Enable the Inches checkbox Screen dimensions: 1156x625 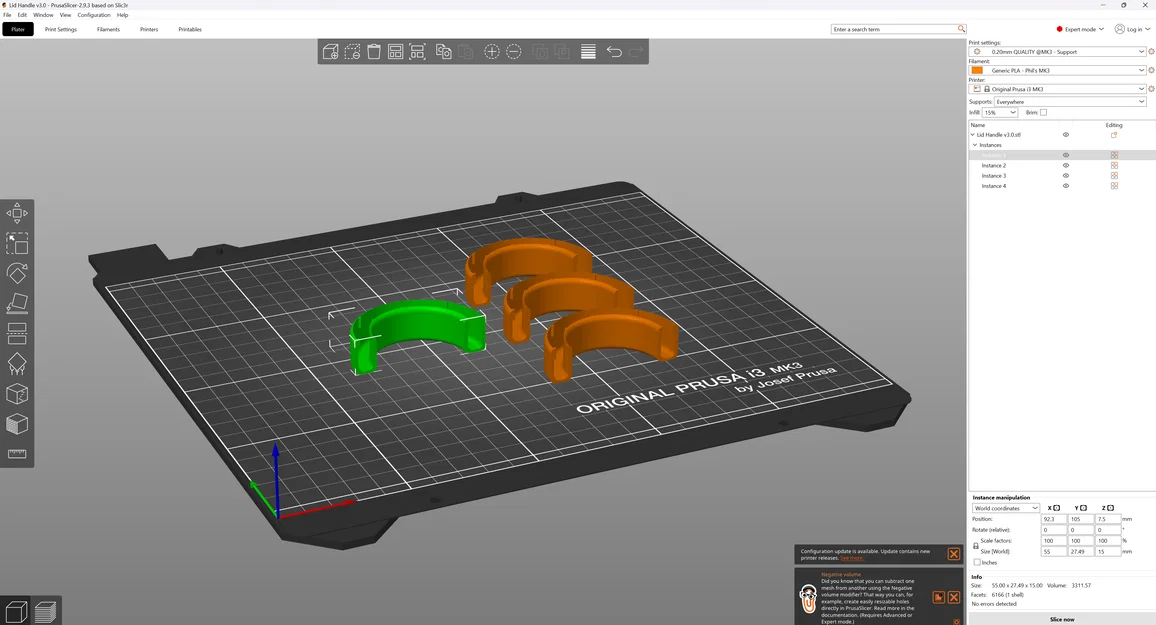977,562
